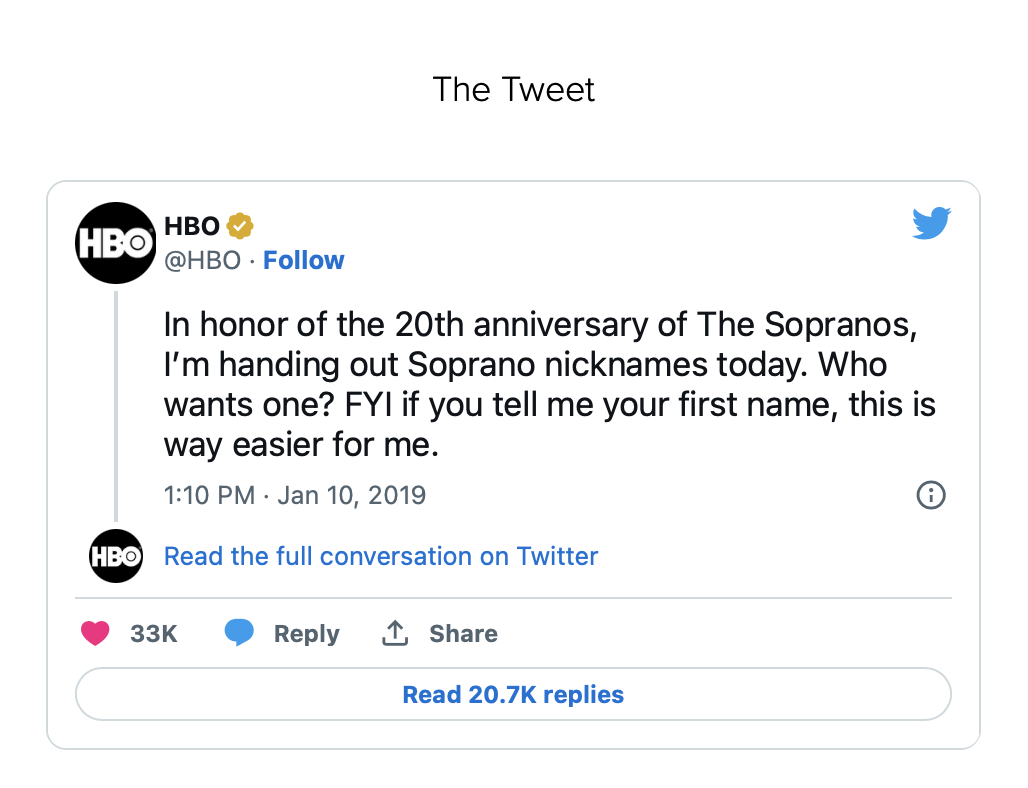Click the large HBO profile avatar
The height and width of the screenshot is (788, 1028).
coord(116,243)
